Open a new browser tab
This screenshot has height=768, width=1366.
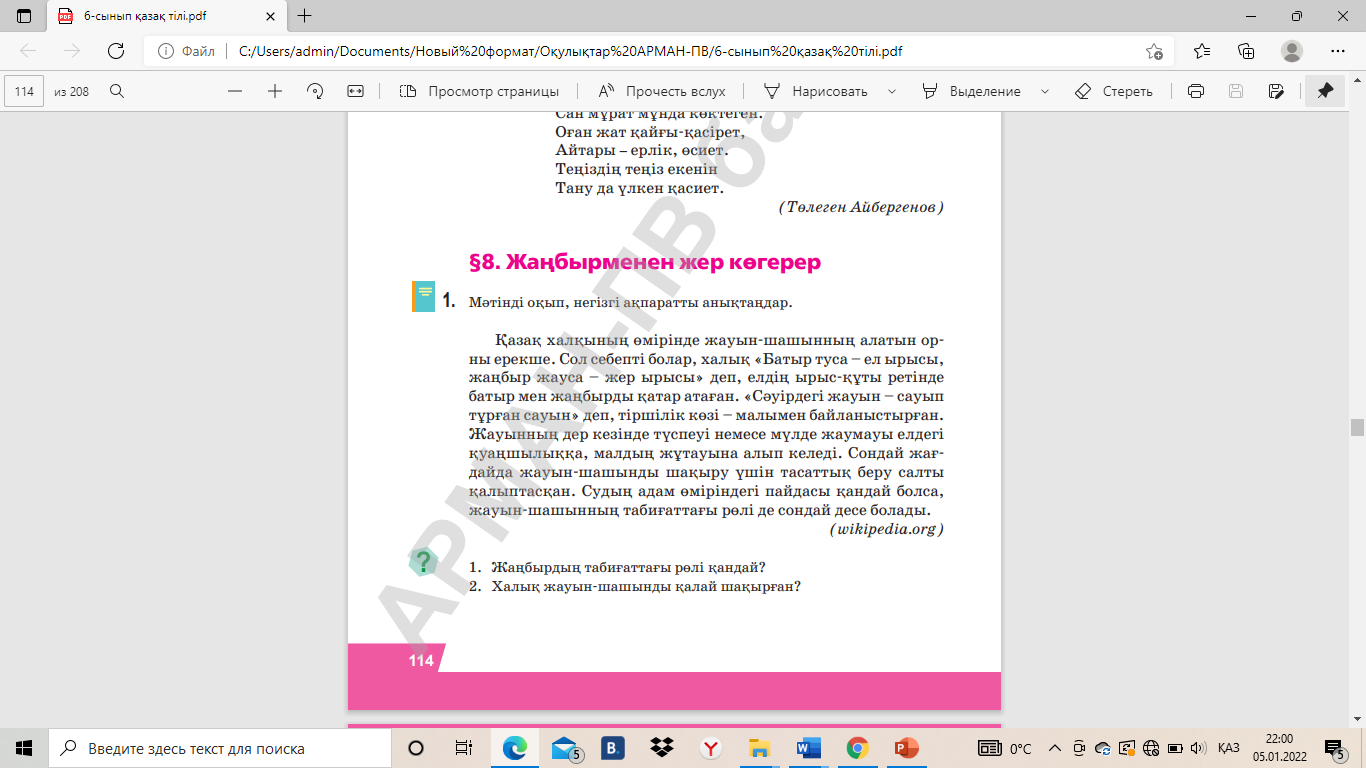[x=305, y=16]
